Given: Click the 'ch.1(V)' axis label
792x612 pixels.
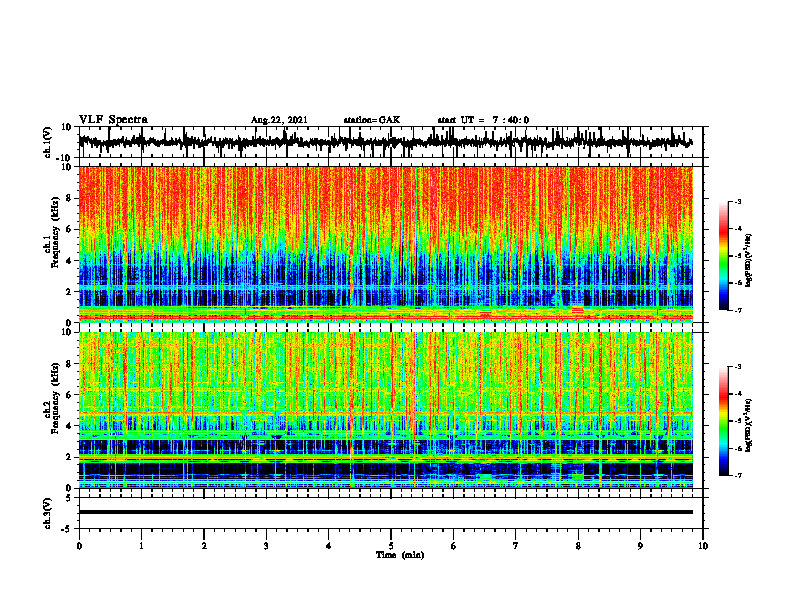Looking at the screenshot, I should [47, 142].
